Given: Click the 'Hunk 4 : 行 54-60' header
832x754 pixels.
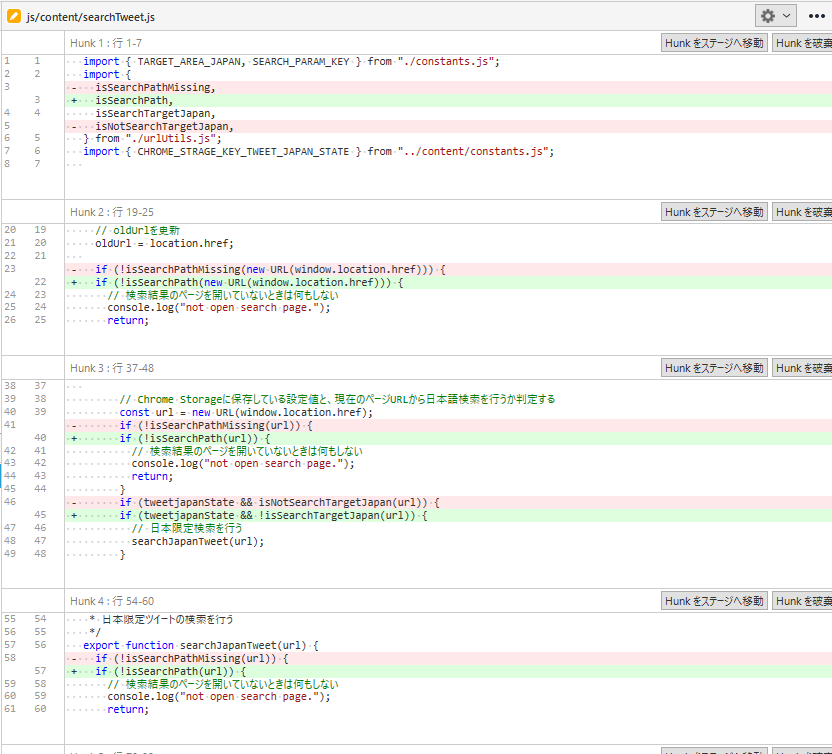Looking at the screenshot, I should 112,601.
